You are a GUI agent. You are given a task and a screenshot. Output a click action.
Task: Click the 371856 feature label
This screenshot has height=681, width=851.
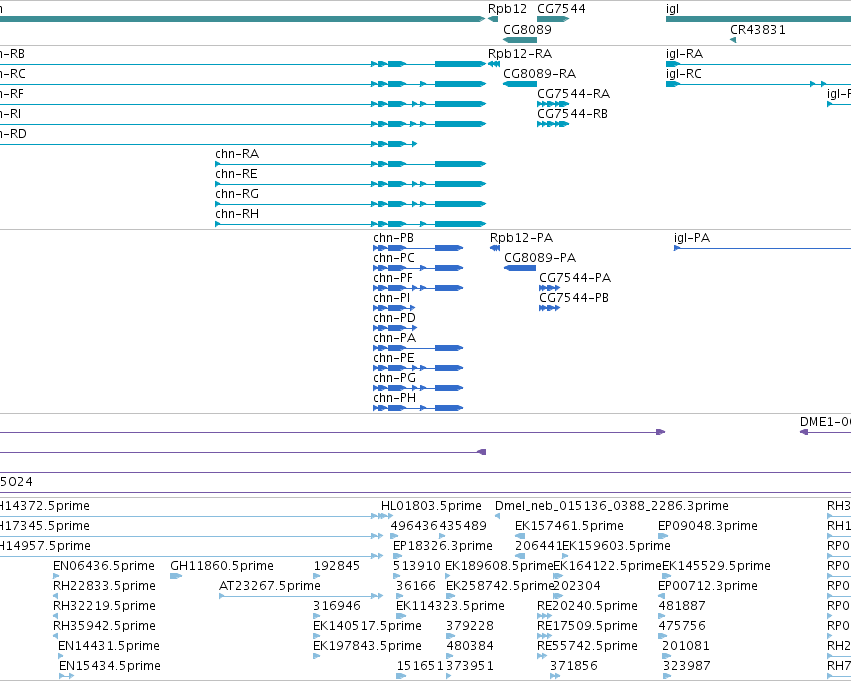coord(574,666)
